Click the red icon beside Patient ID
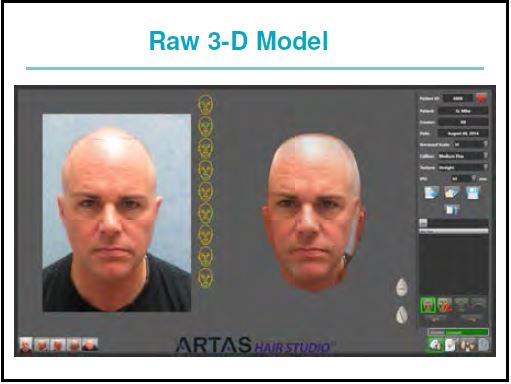This screenshot has width=511, height=384. click(481, 98)
